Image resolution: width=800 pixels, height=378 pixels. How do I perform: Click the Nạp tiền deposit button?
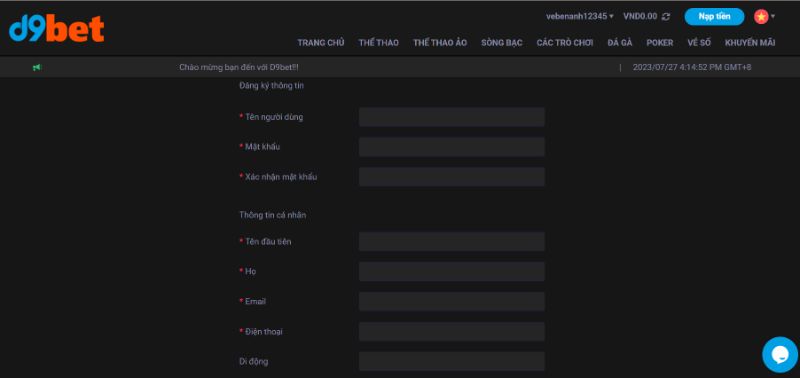tap(714, 16)
